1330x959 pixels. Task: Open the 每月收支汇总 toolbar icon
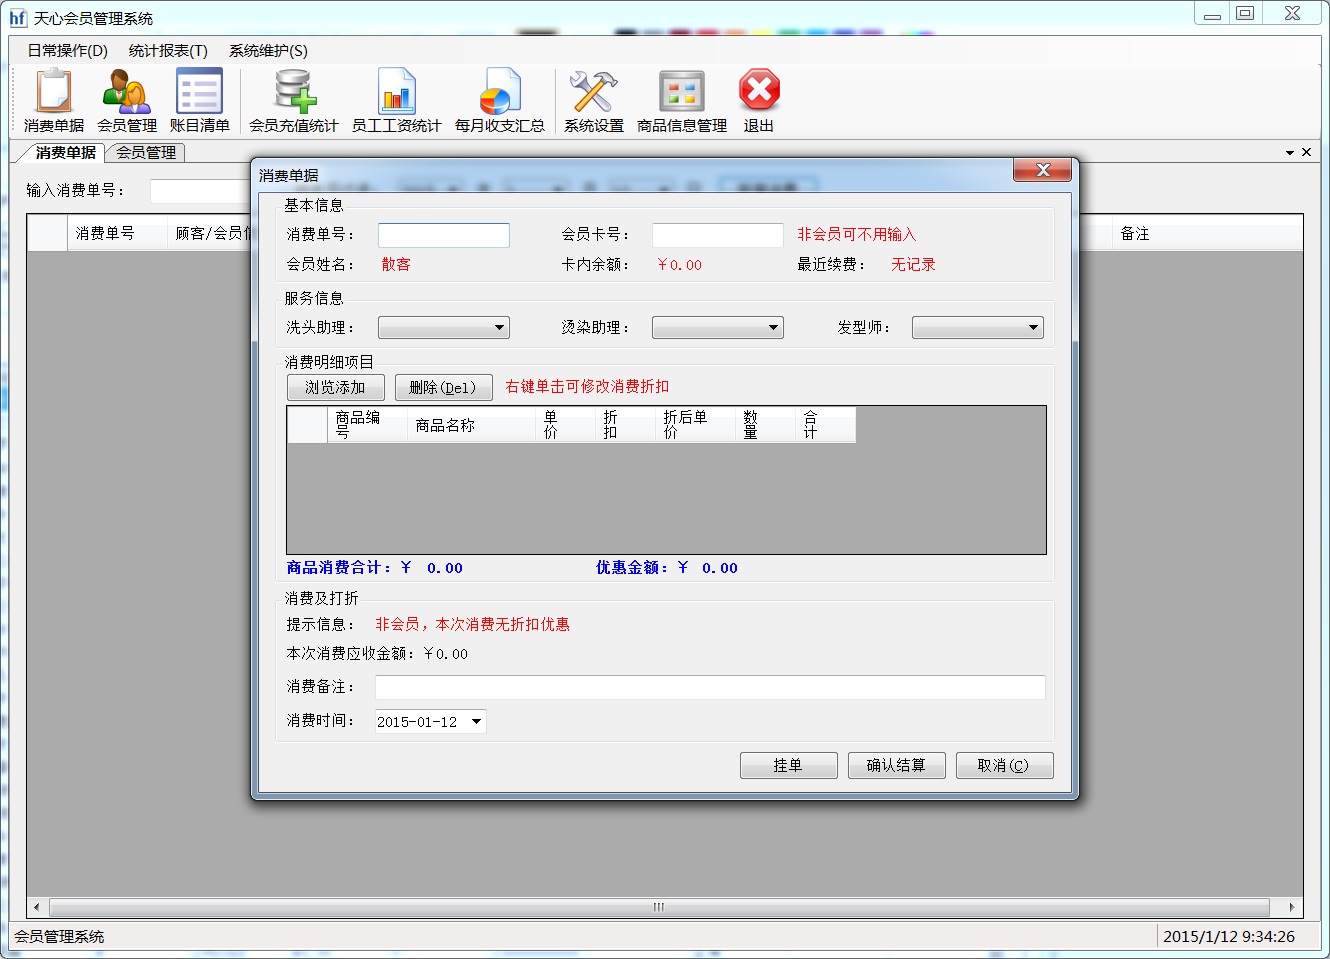[499, 101]
